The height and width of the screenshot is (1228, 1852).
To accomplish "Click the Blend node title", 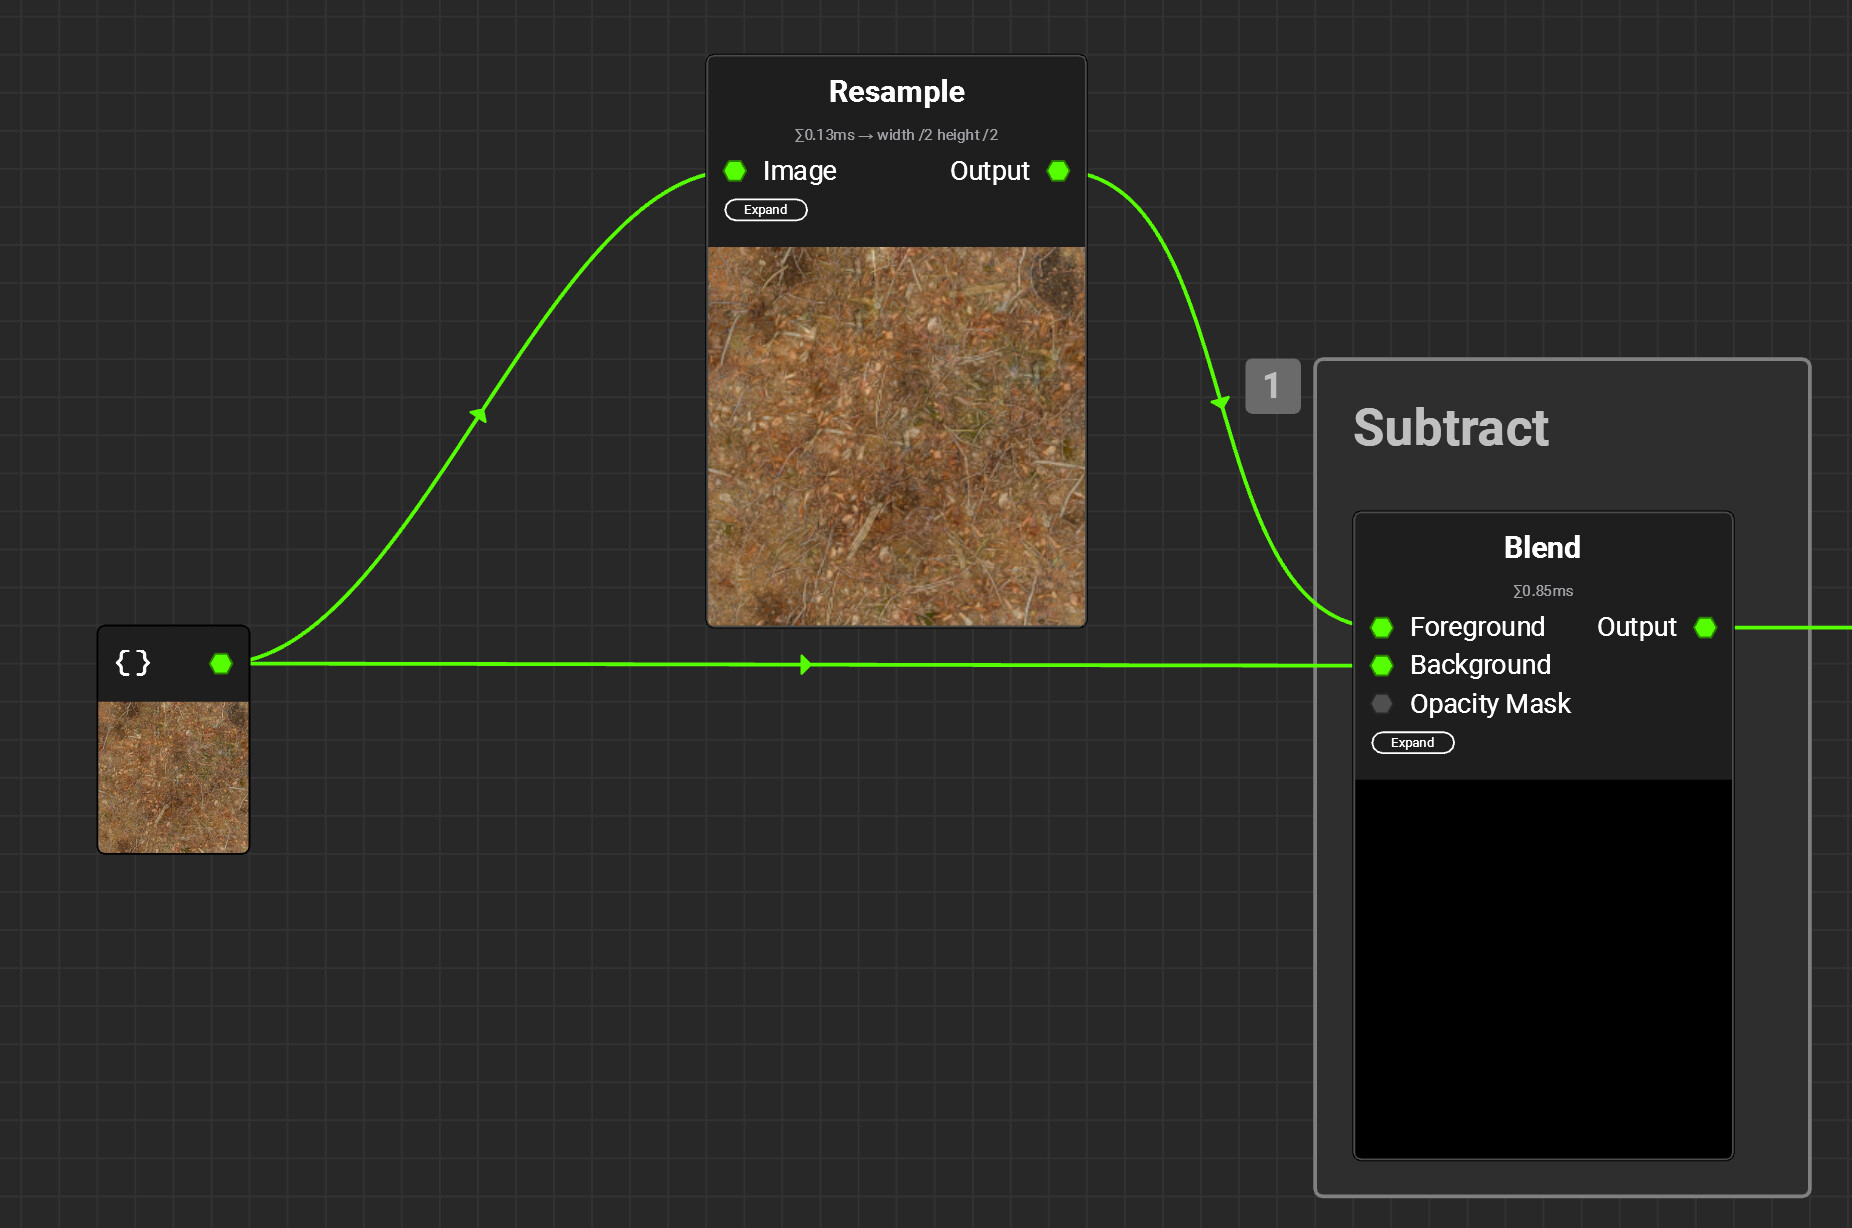I will (x=1541, y=547).
